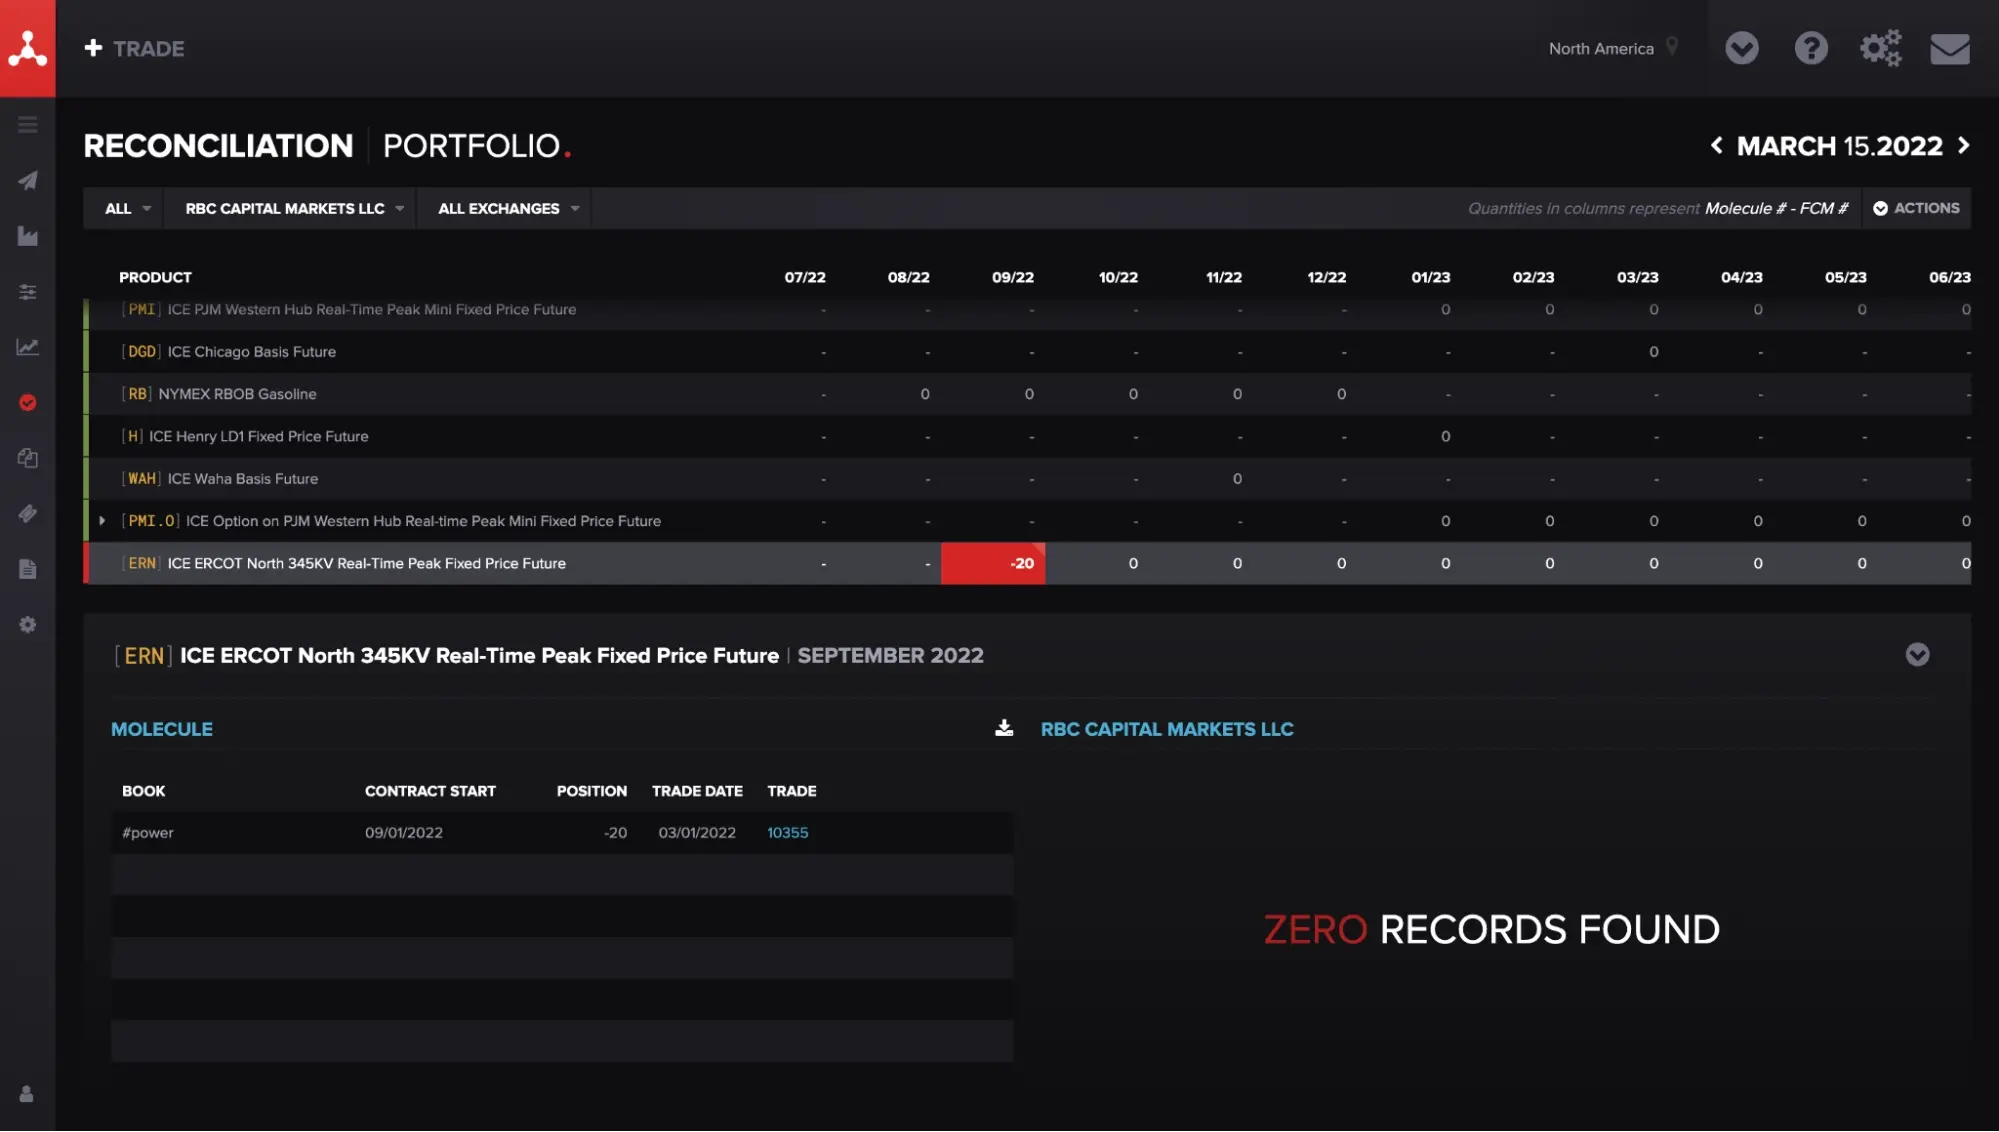
Task: Click the 09/01/2022 contract start cell
Action: click(403, 832)
